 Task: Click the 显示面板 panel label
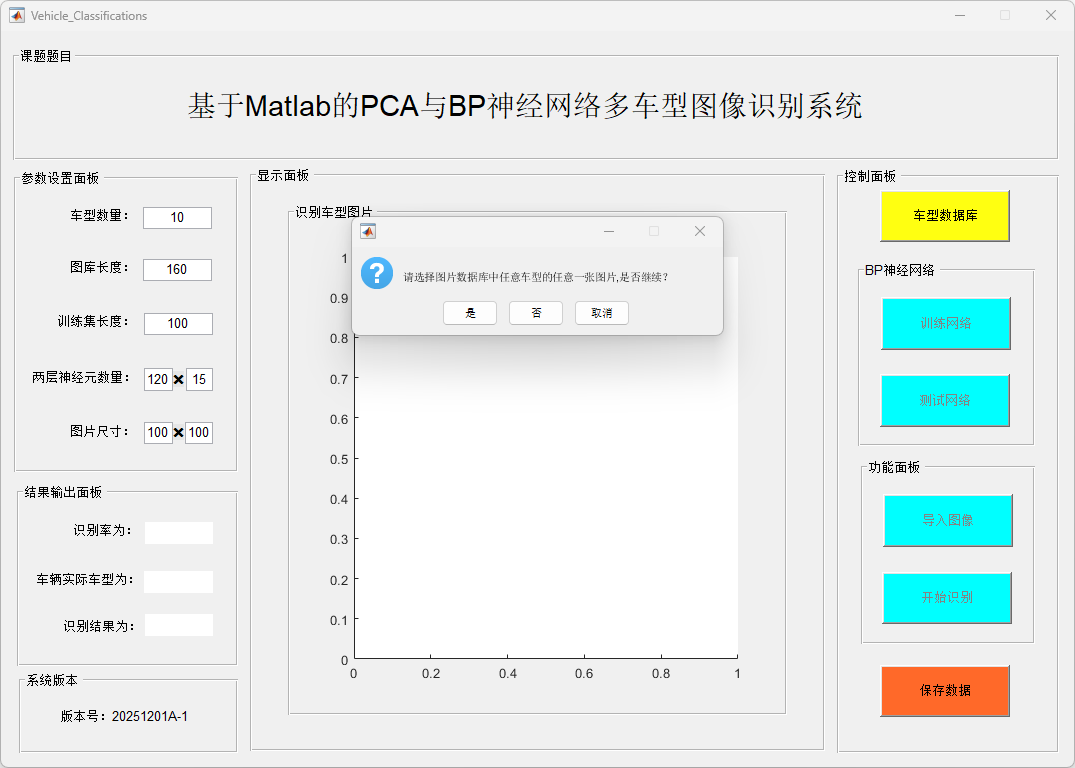coord(283,176)
